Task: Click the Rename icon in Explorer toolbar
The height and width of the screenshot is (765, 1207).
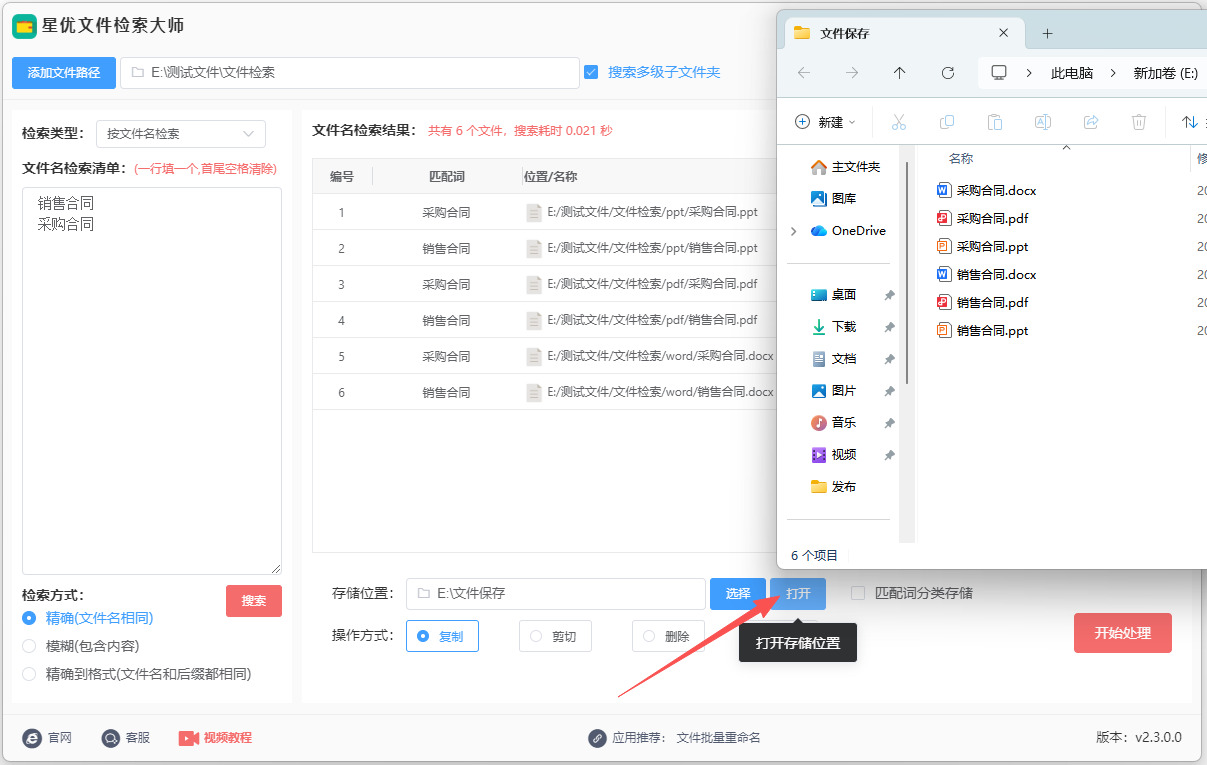Action: [x=1042, y=122]
